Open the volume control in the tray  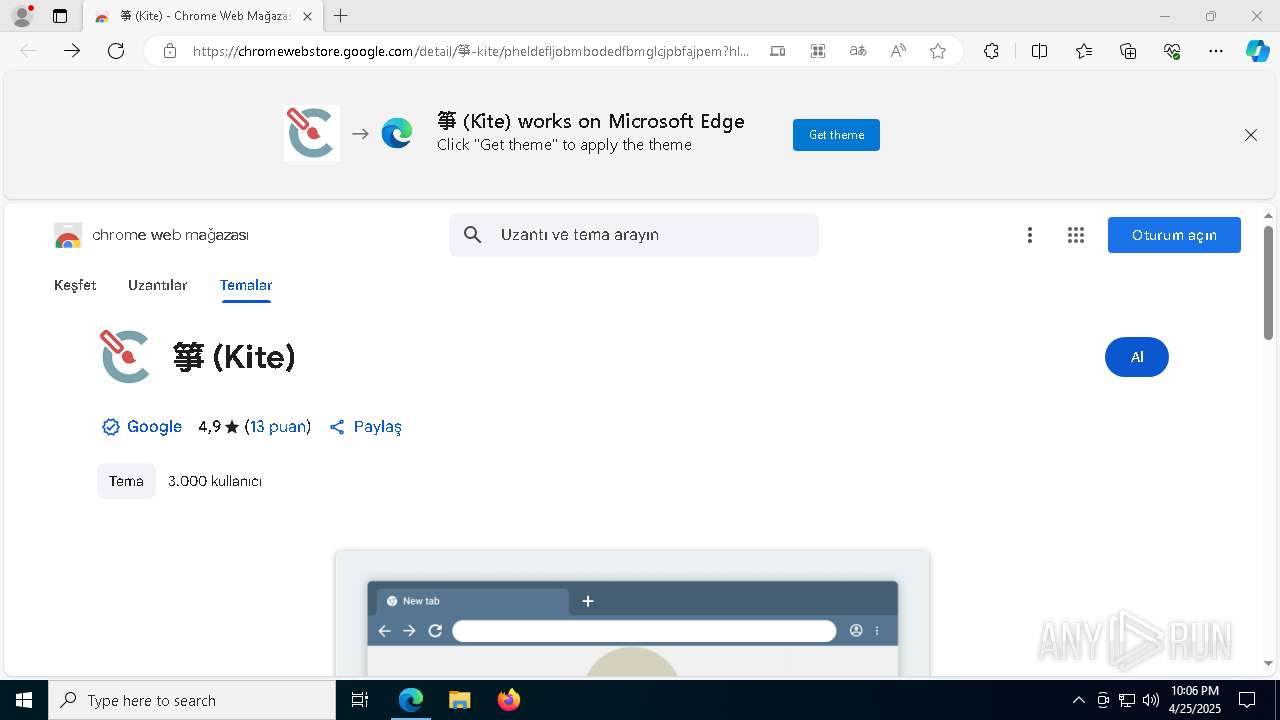(x=1151, y=700)
